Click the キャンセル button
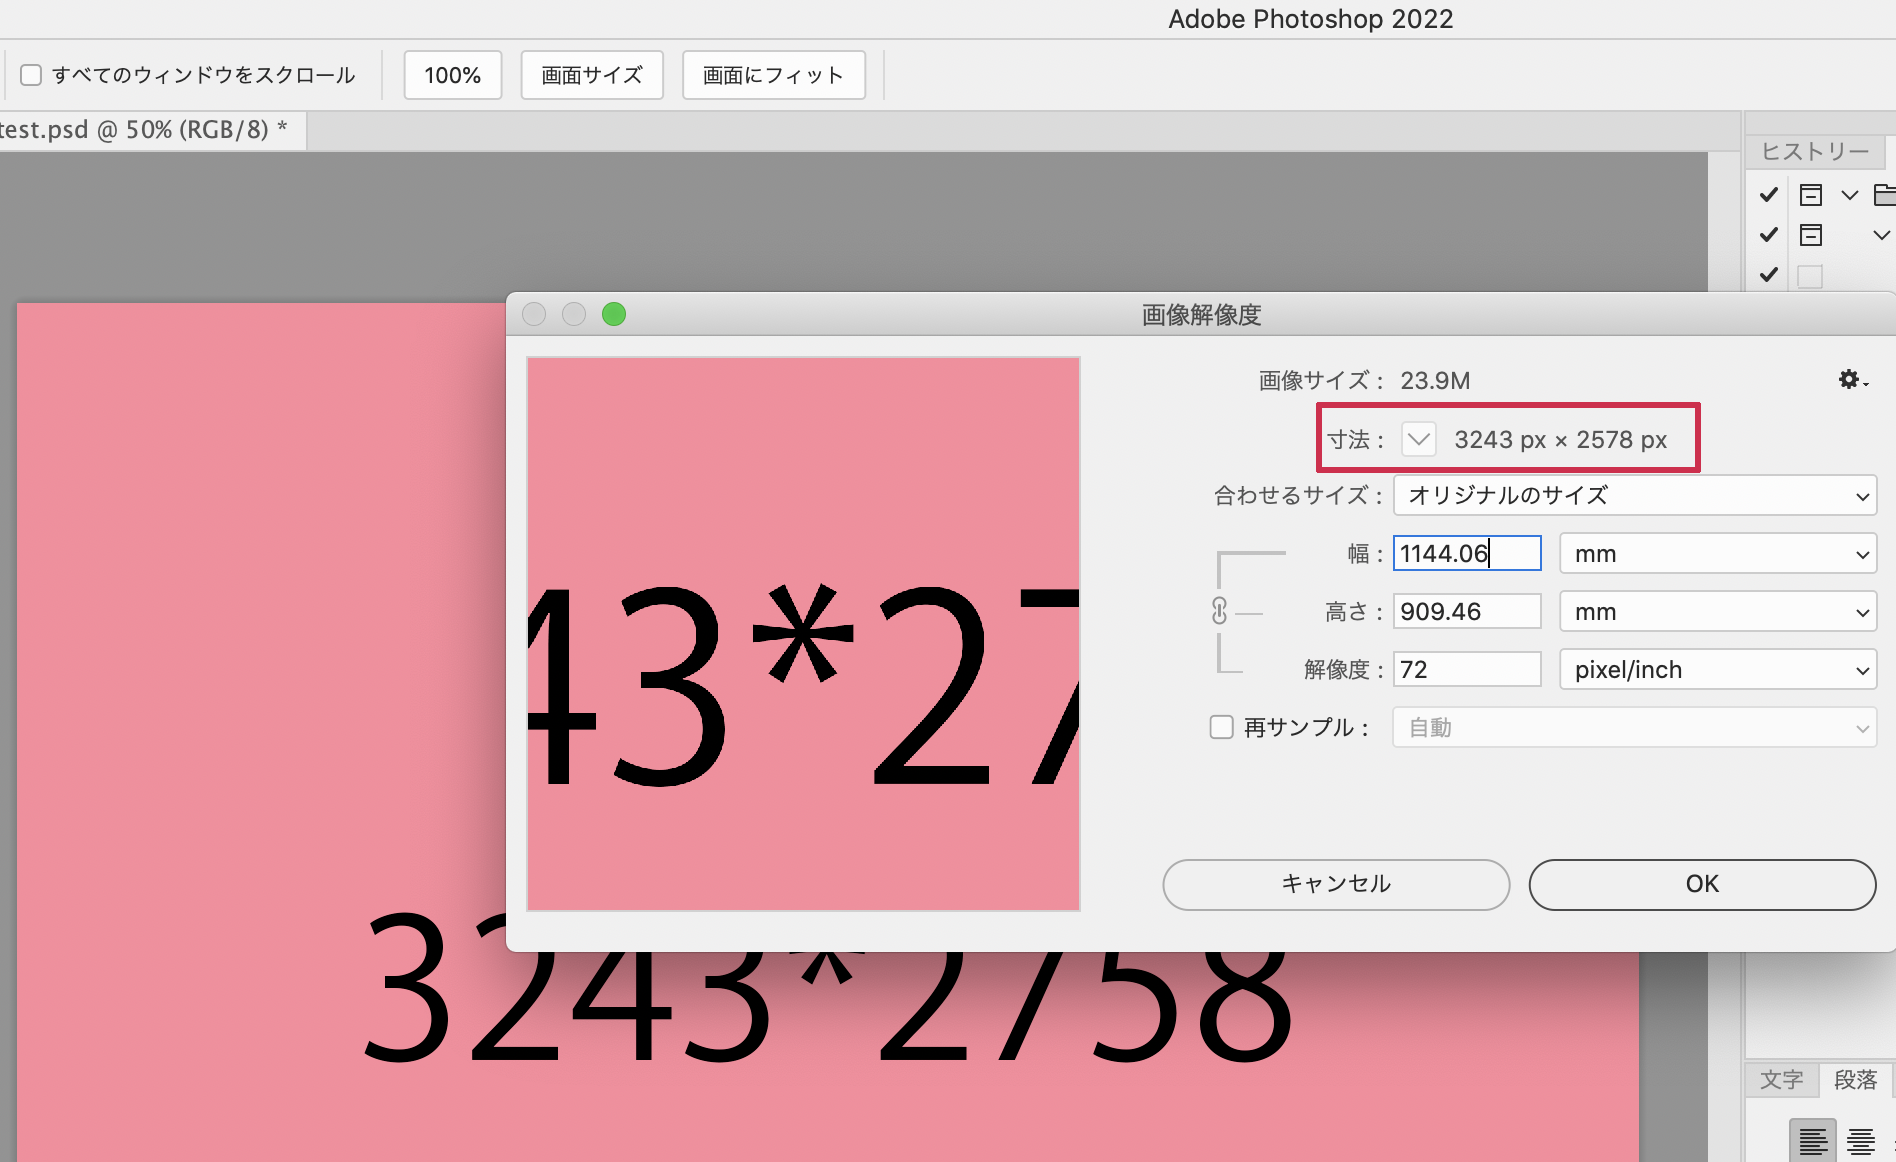The image size is (1896, 1162). (x=1336, y=884)
